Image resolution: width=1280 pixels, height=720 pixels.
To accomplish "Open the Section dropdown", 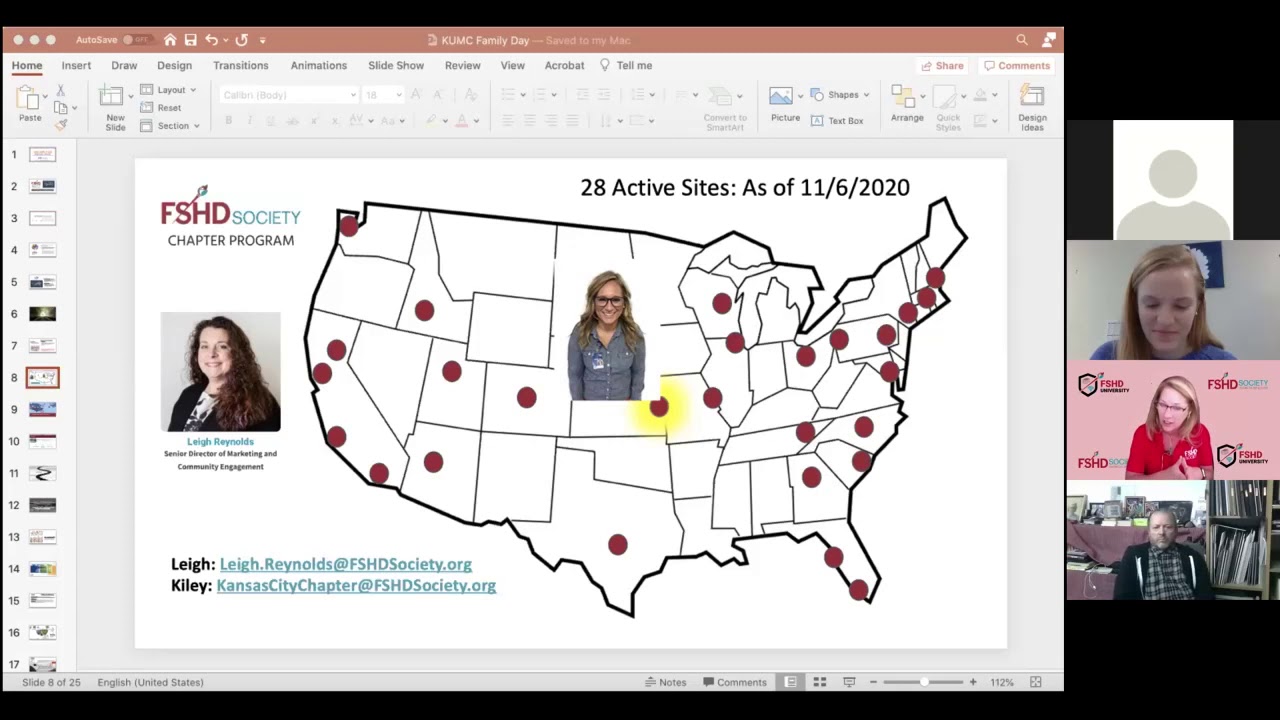I will click(170, 126).
